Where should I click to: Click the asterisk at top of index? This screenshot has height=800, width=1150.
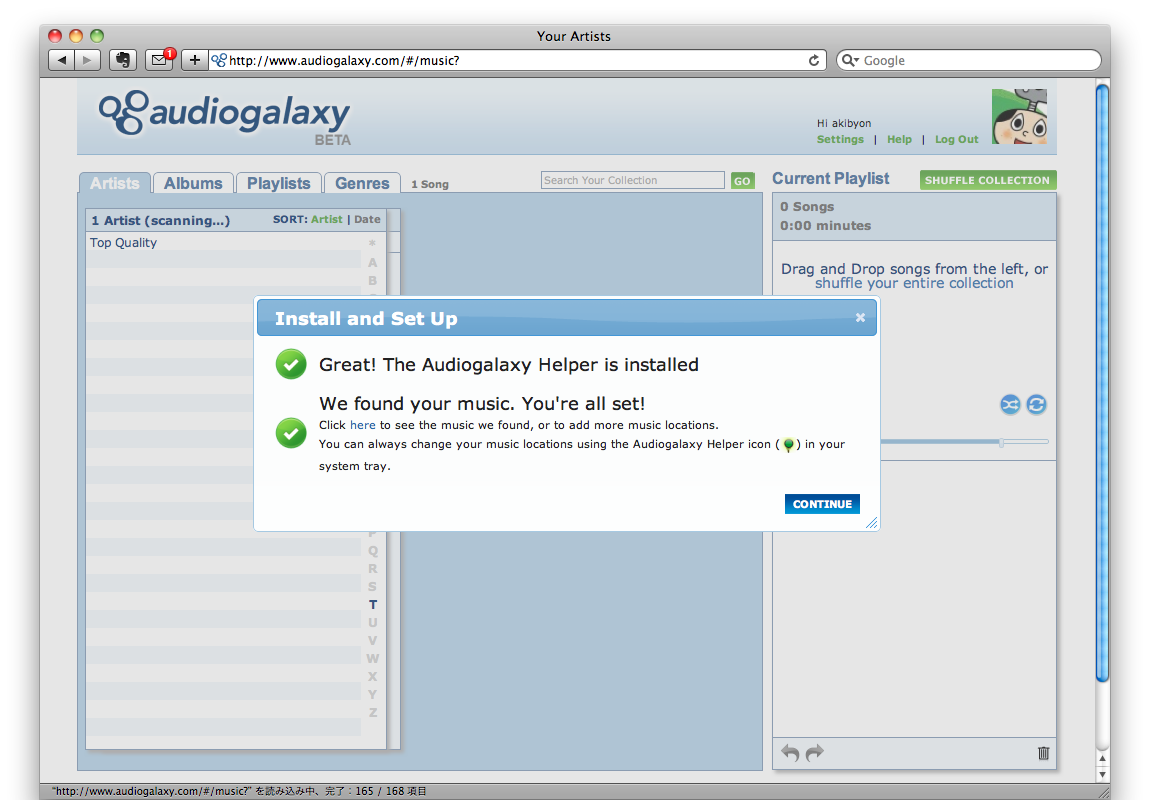(373, 243)
